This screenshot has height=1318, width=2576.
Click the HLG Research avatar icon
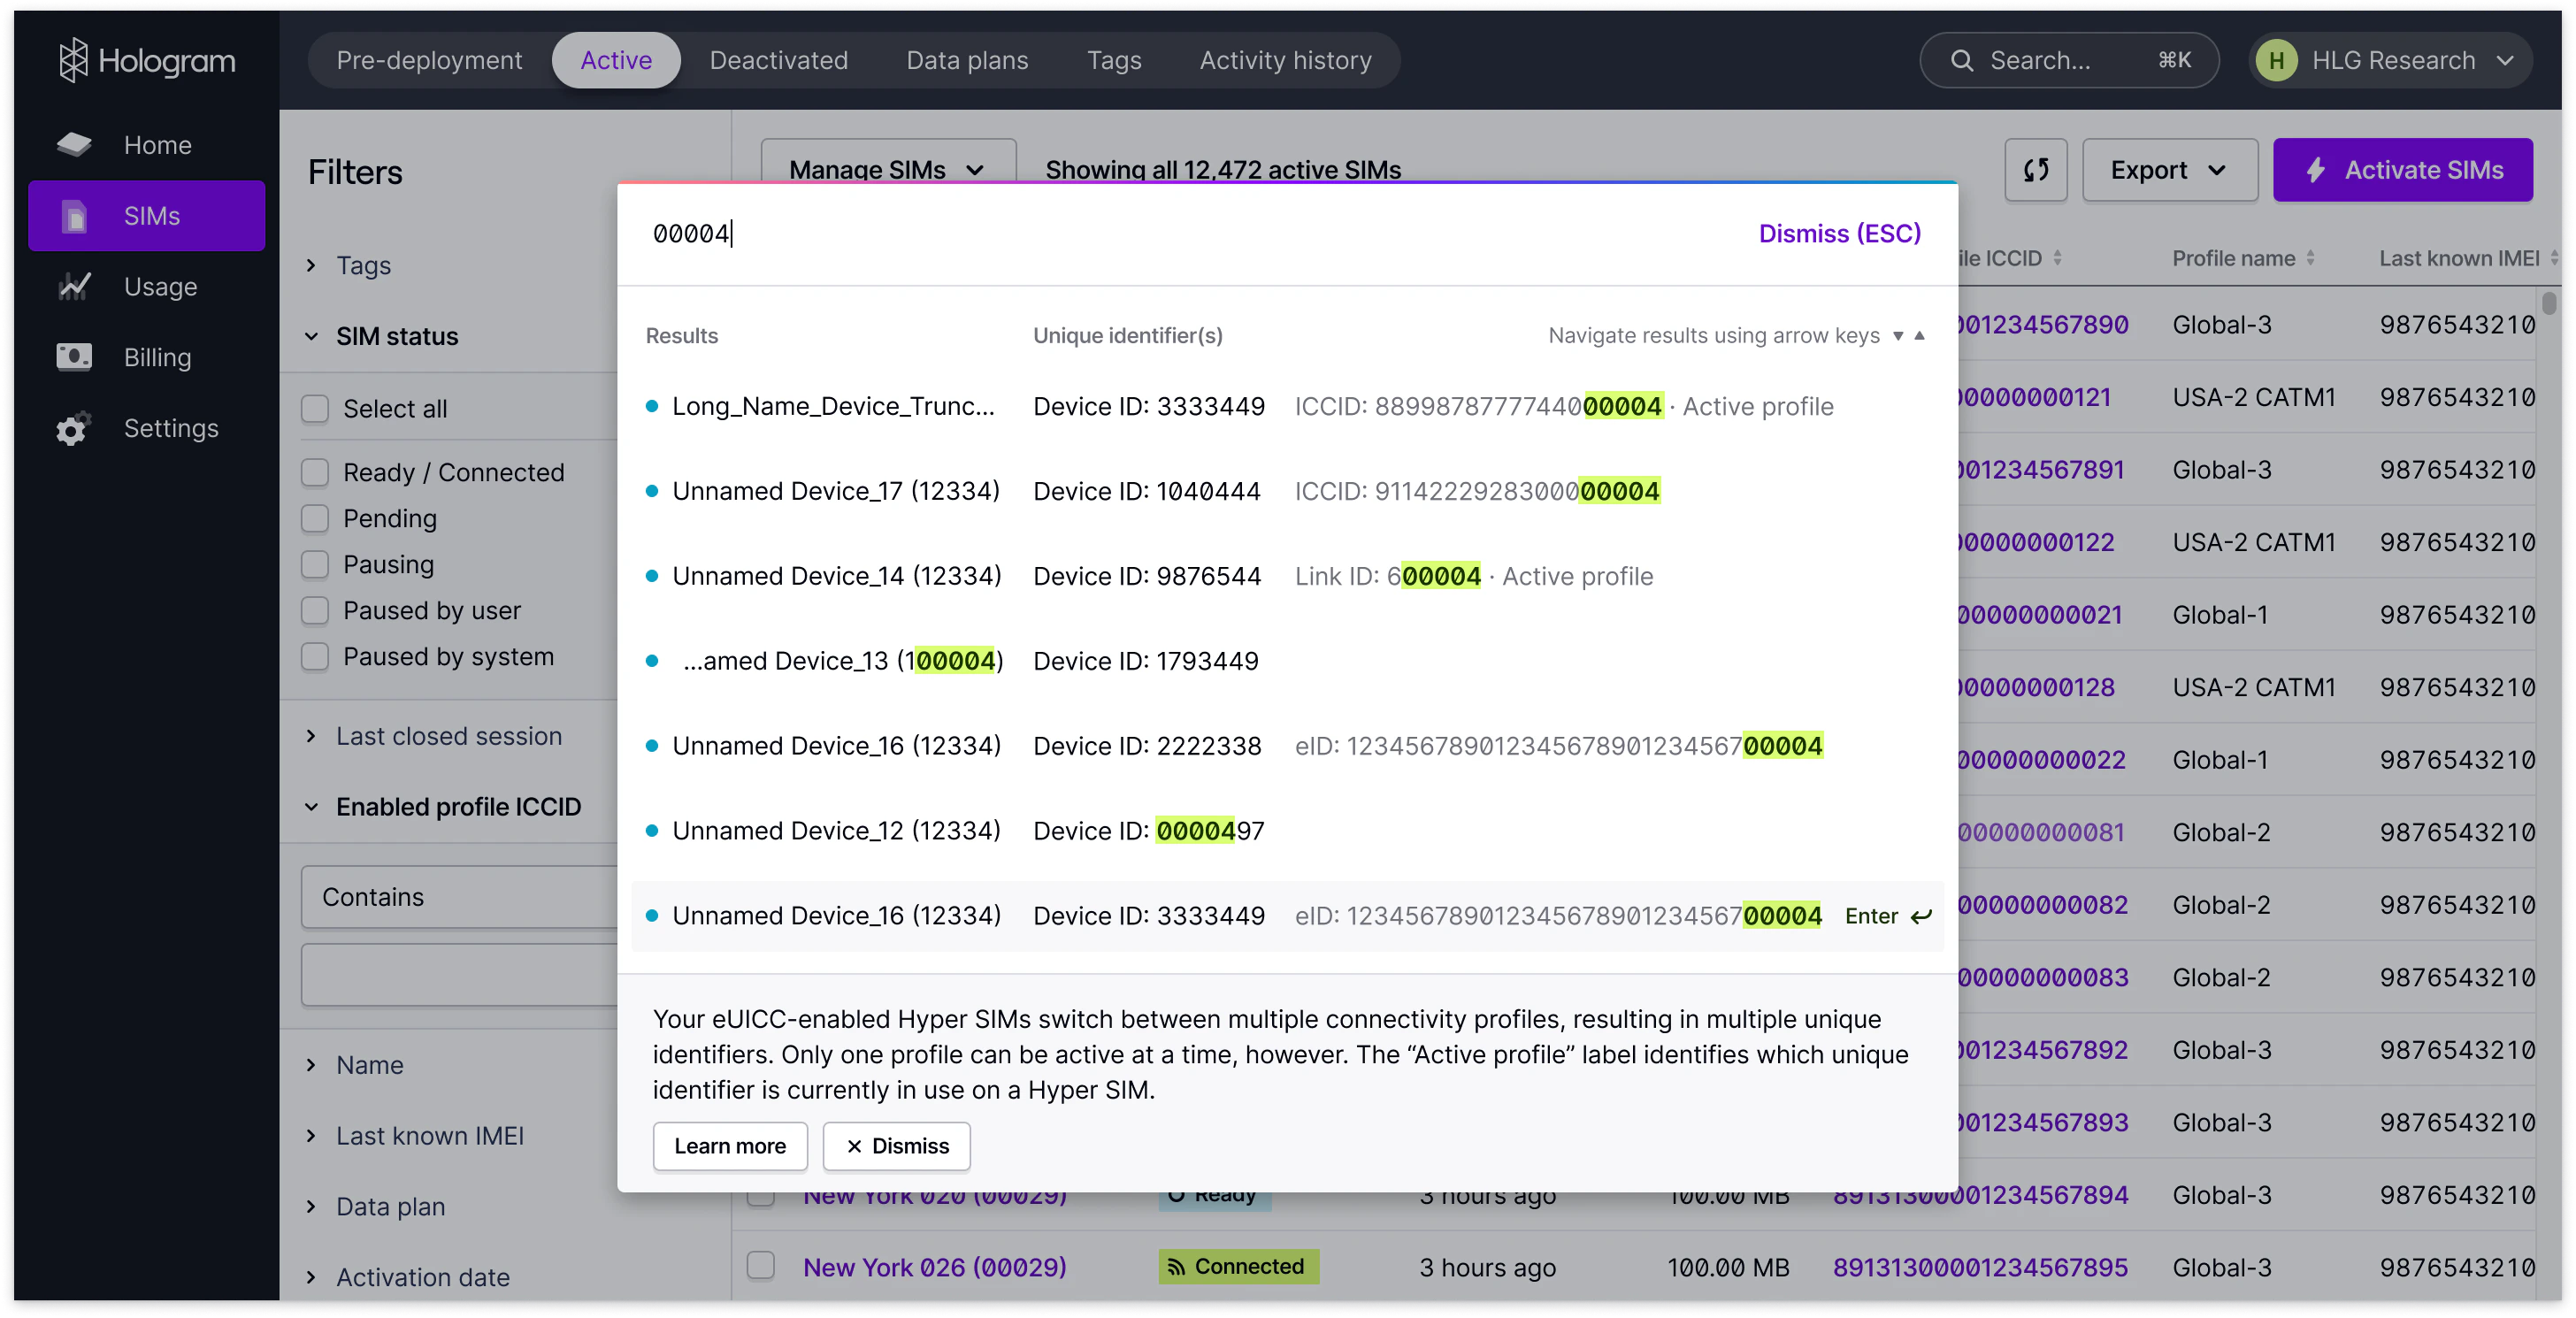pos(2276,61)
